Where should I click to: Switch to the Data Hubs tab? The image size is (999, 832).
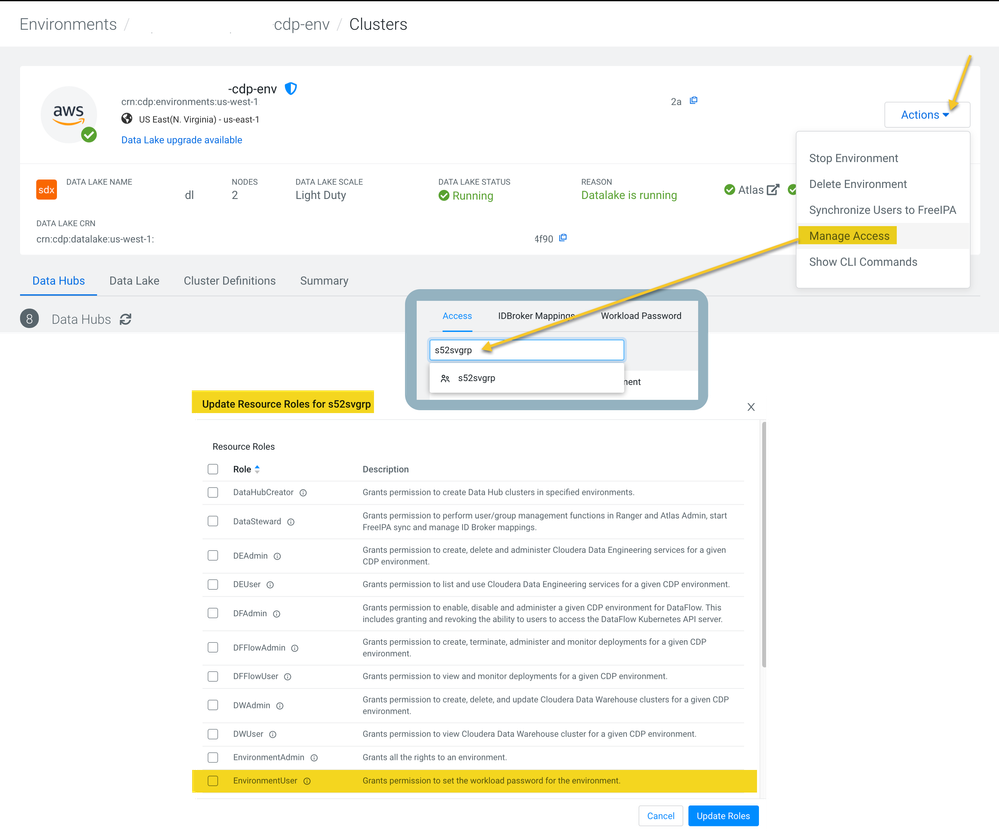click(59, 281)
